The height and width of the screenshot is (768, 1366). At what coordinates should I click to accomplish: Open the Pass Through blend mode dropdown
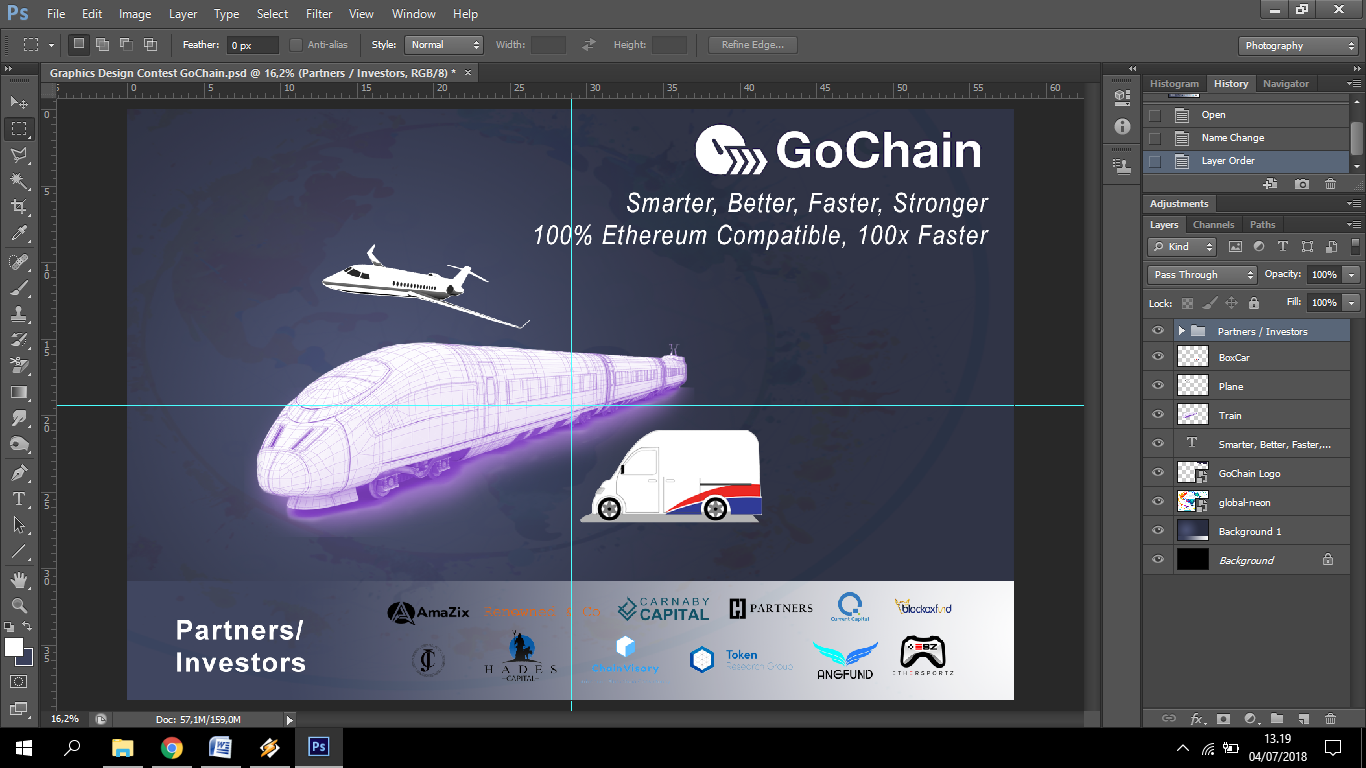1202,275
